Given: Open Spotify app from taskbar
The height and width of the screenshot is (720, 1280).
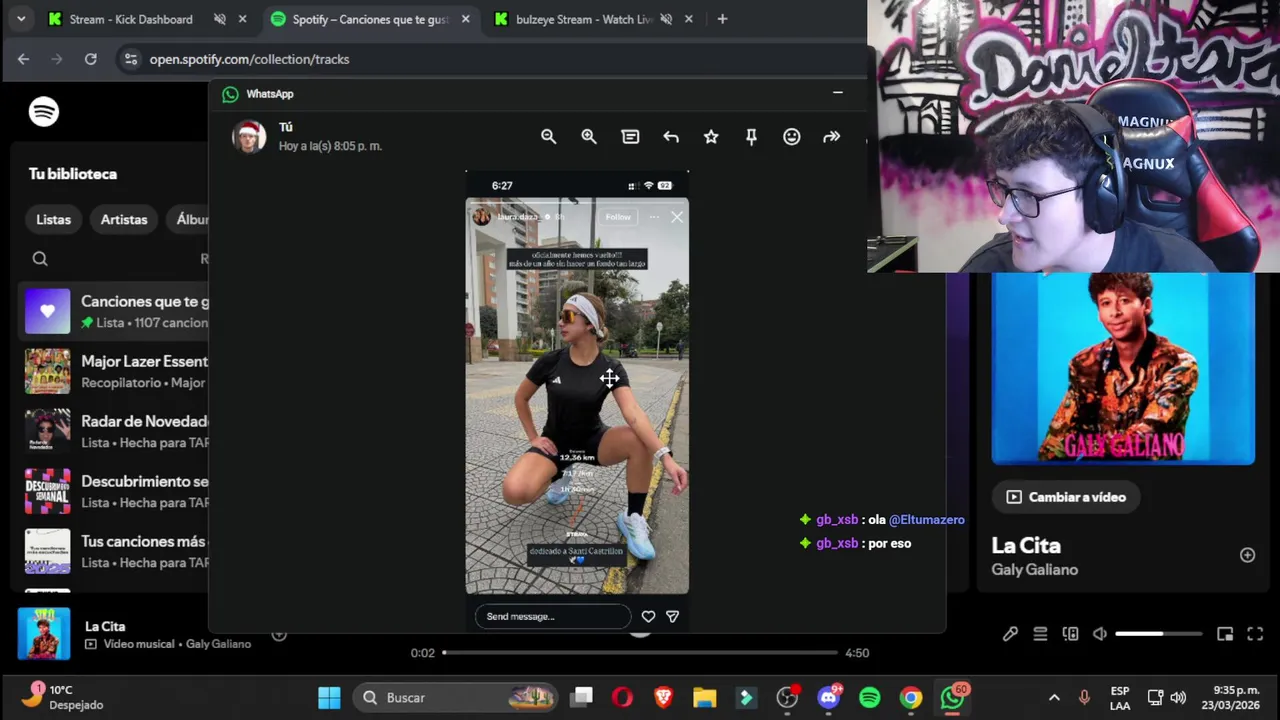Looking at the screenshot, I should [x=870, y=697].
